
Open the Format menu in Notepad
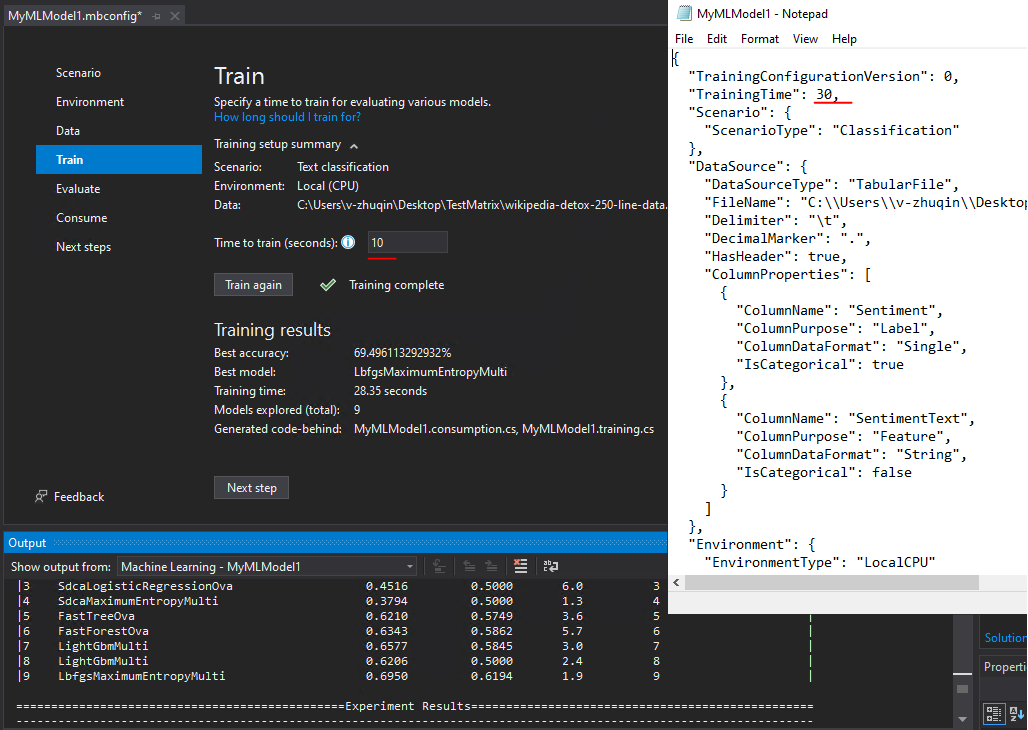click(760, 39)
